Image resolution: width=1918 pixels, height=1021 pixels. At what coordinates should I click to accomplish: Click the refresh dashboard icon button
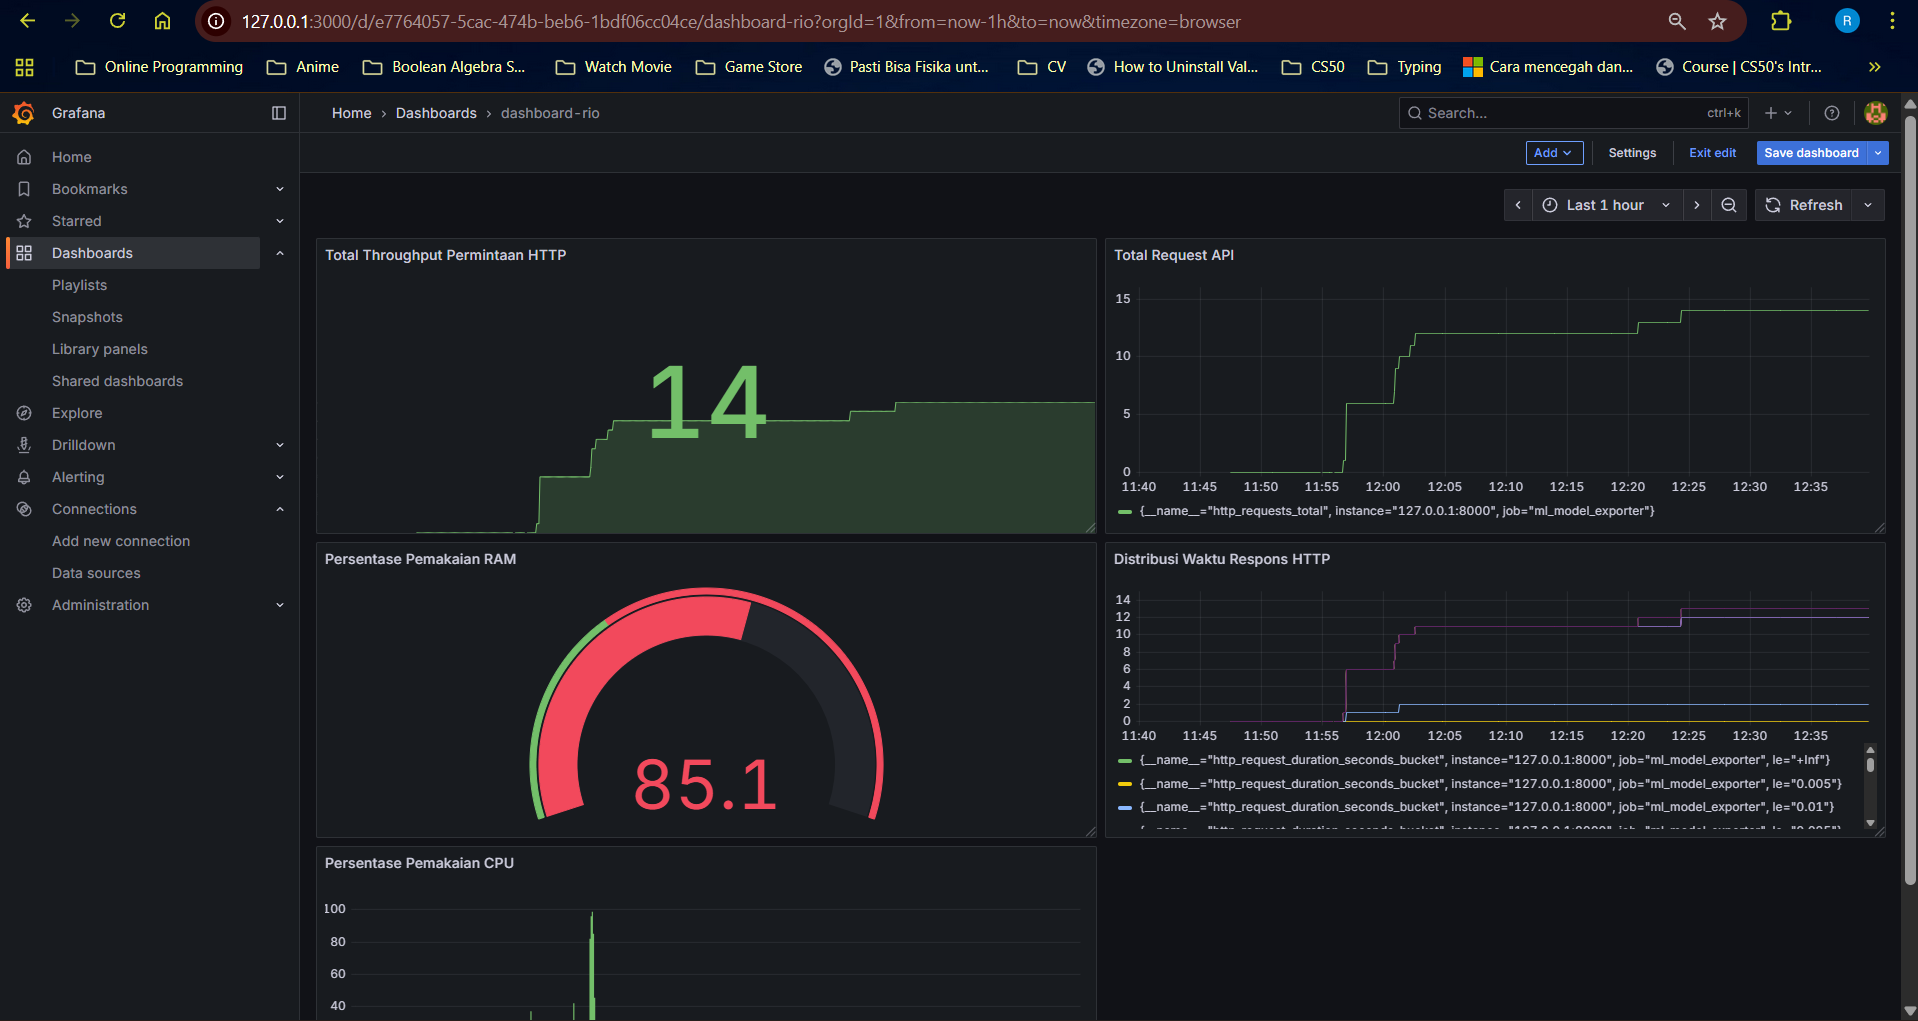[1804, 205]
